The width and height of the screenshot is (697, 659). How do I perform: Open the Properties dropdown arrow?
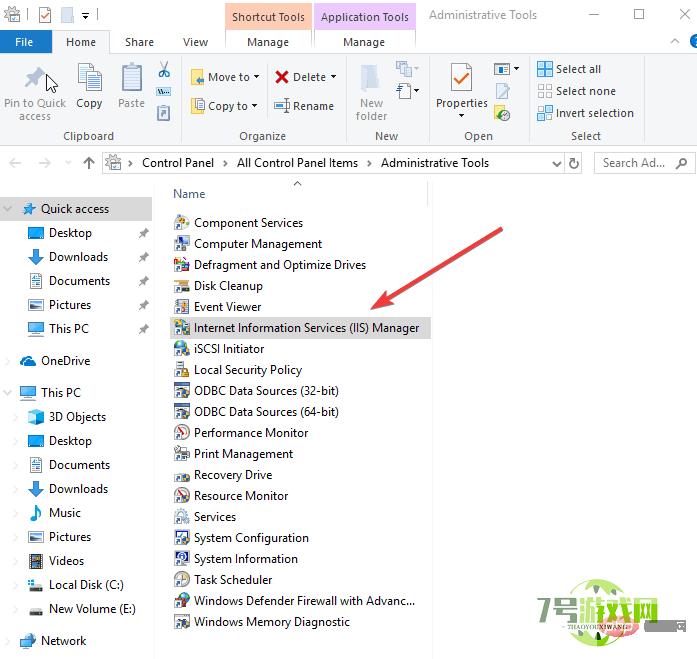coord(461,116)
